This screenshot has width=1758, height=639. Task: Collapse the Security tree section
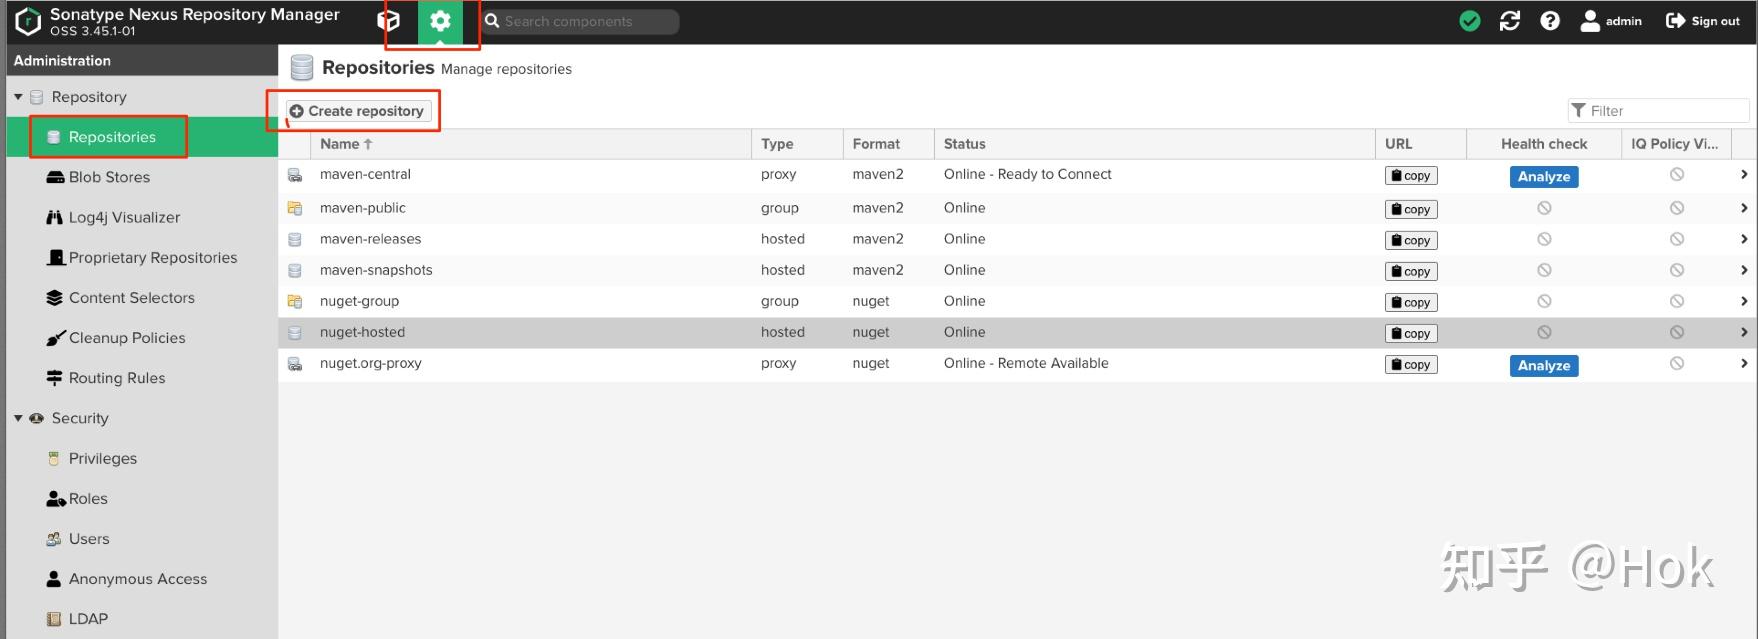click(x=18, y=418)
